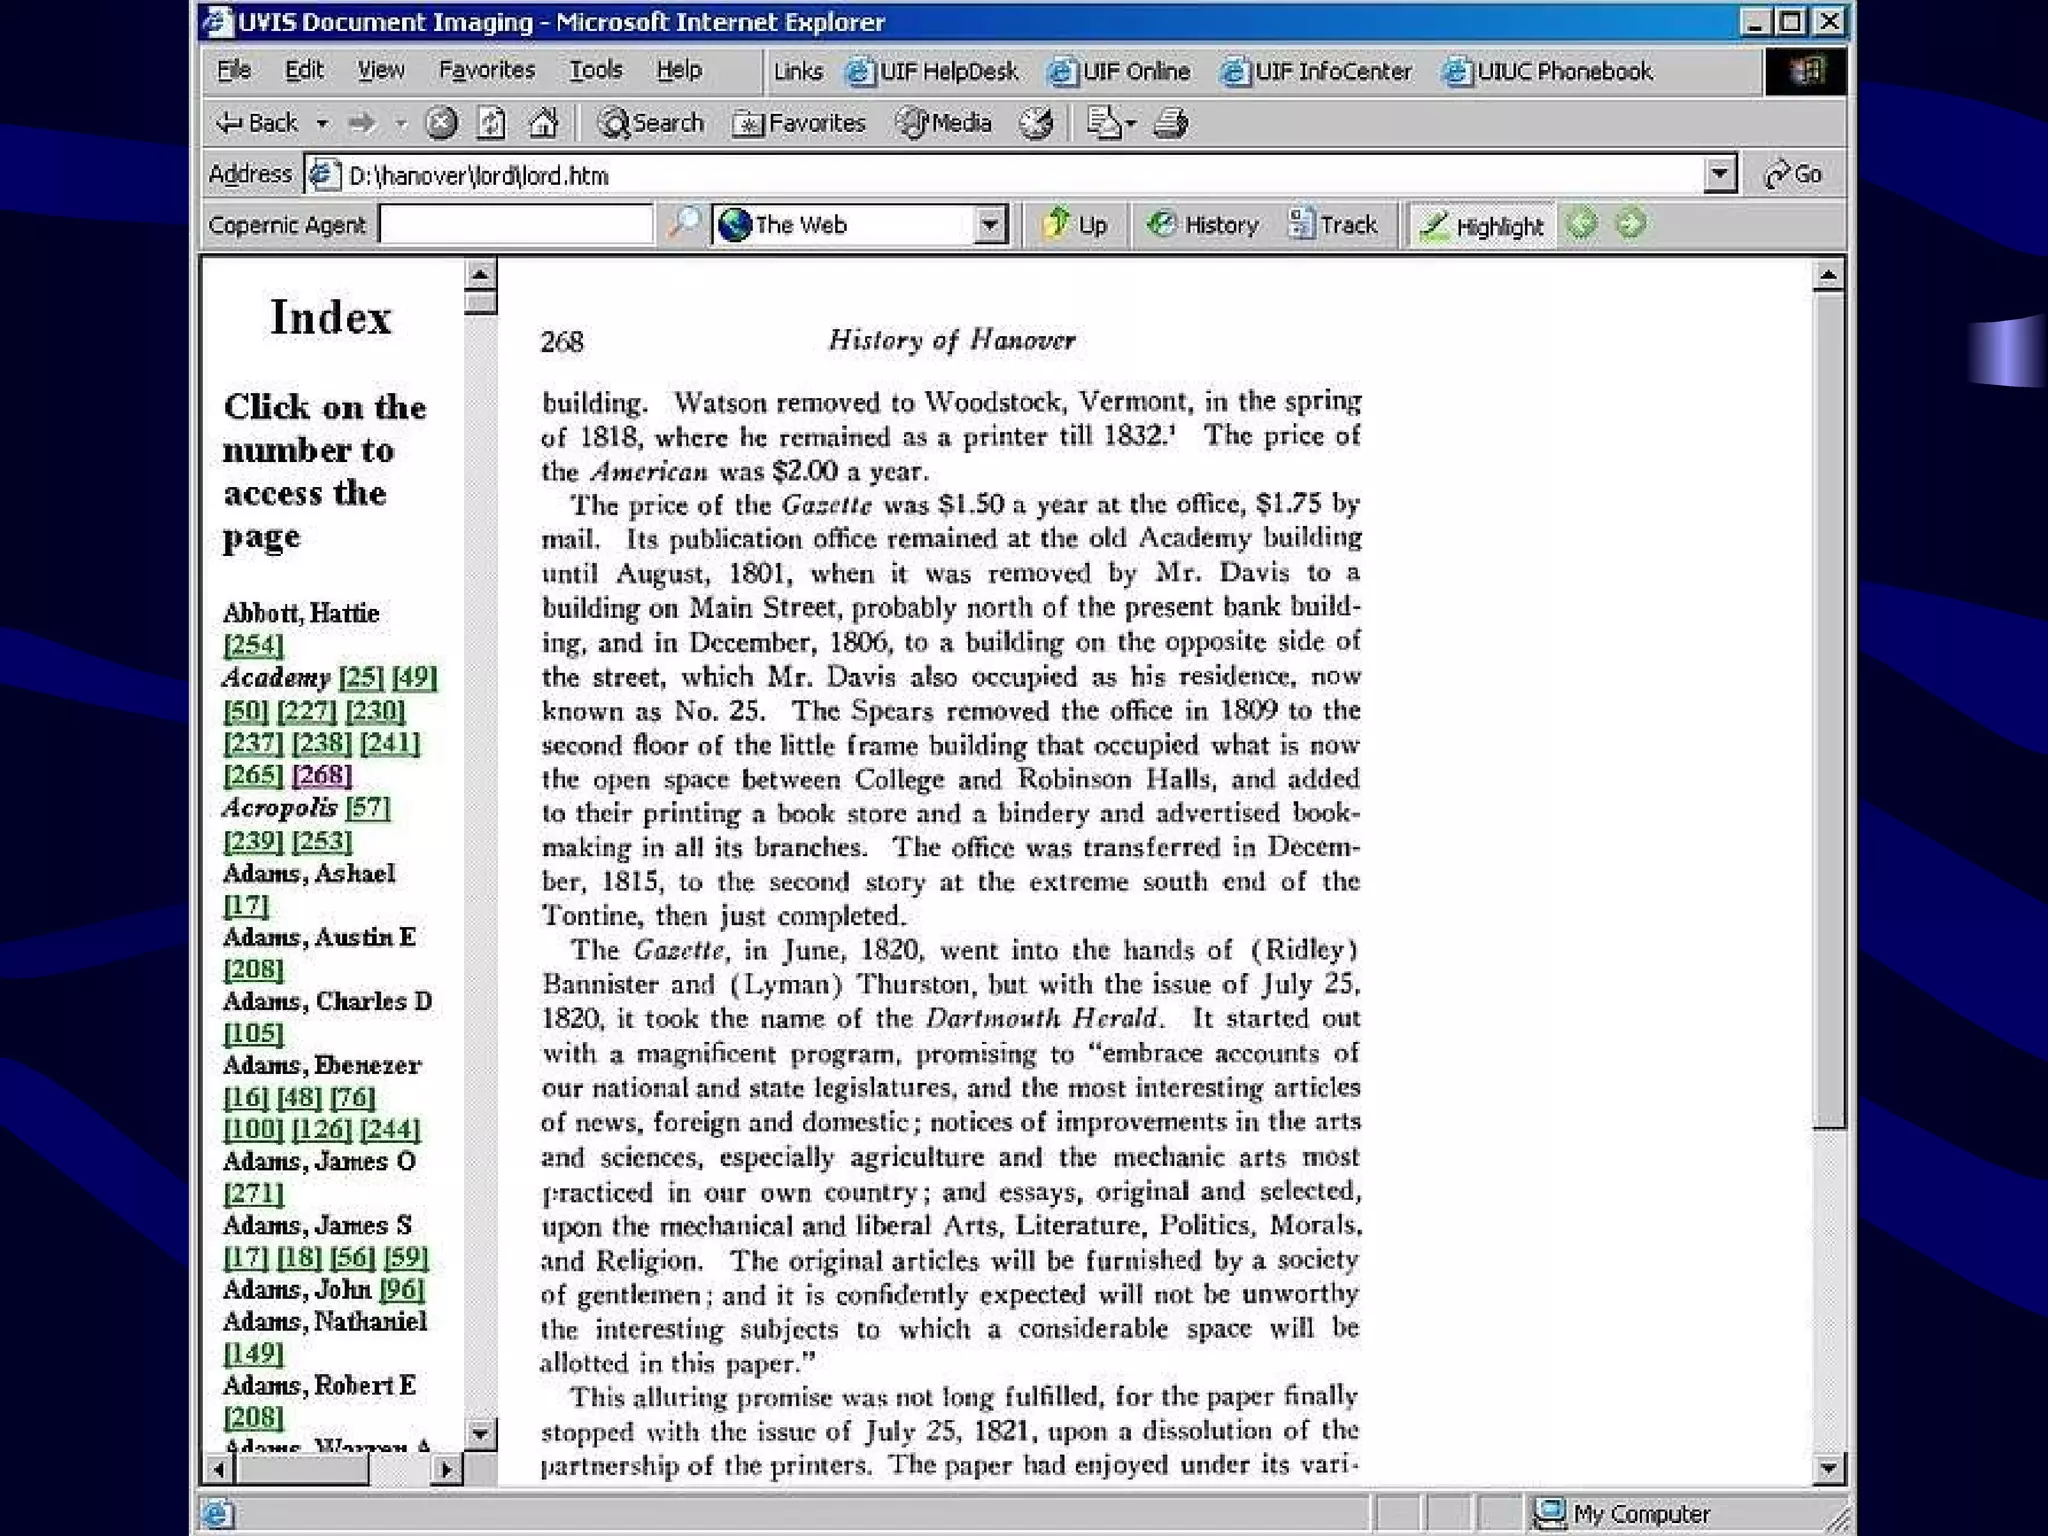Click the Copernic Agent search input field
2048x1536 pixels.
pos(516,224)
